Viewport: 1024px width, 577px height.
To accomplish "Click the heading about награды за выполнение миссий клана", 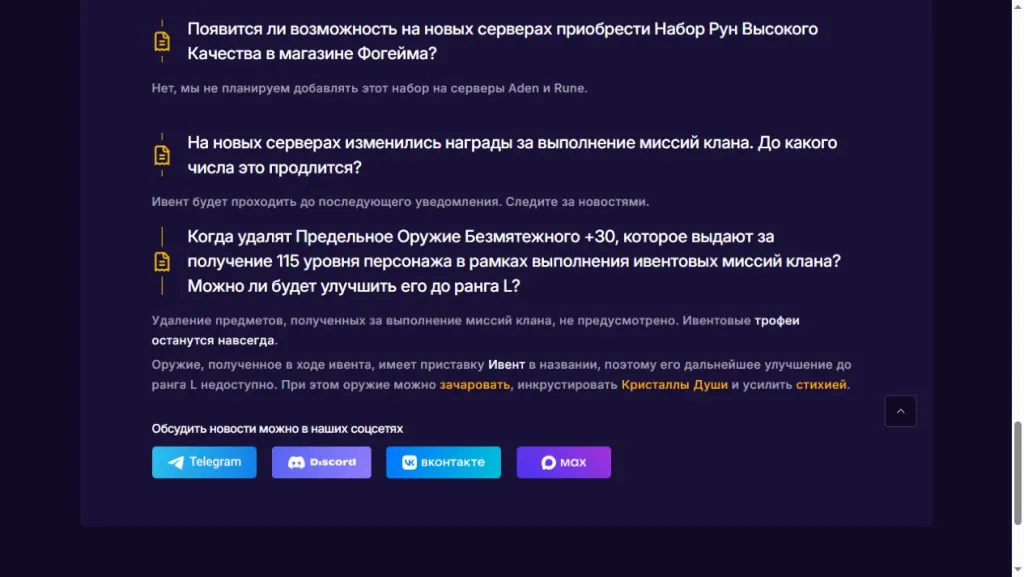I will [x=512, y=155].
